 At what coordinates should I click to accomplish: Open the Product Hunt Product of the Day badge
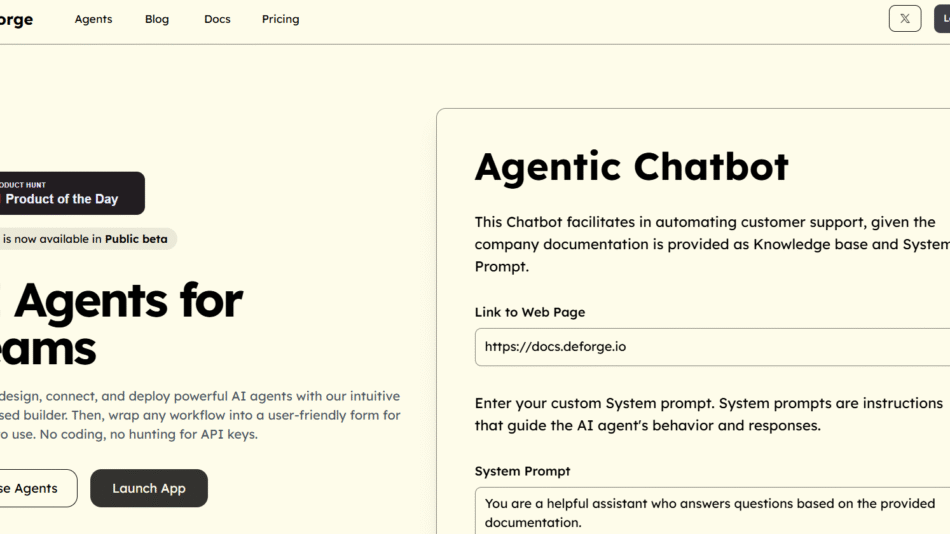[70, 193]
